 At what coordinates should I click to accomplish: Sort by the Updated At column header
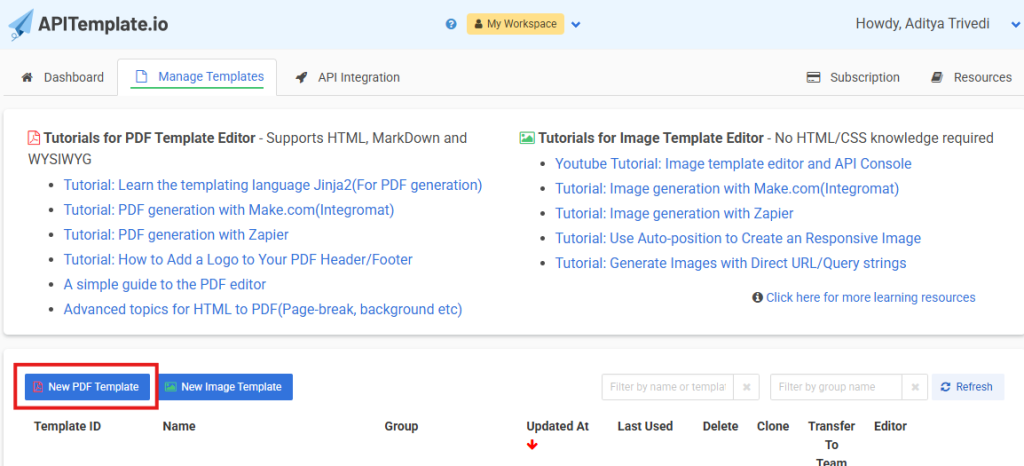coord(558,426)
